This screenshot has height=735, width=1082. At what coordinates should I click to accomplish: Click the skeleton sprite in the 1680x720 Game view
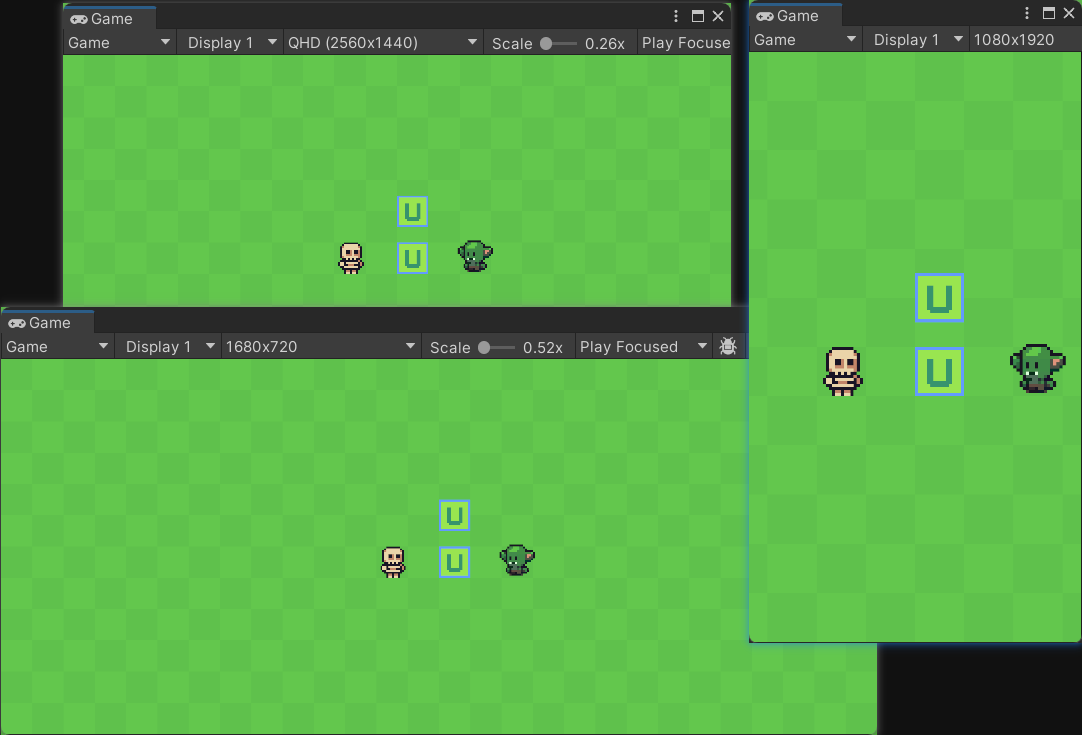point(393,562)
